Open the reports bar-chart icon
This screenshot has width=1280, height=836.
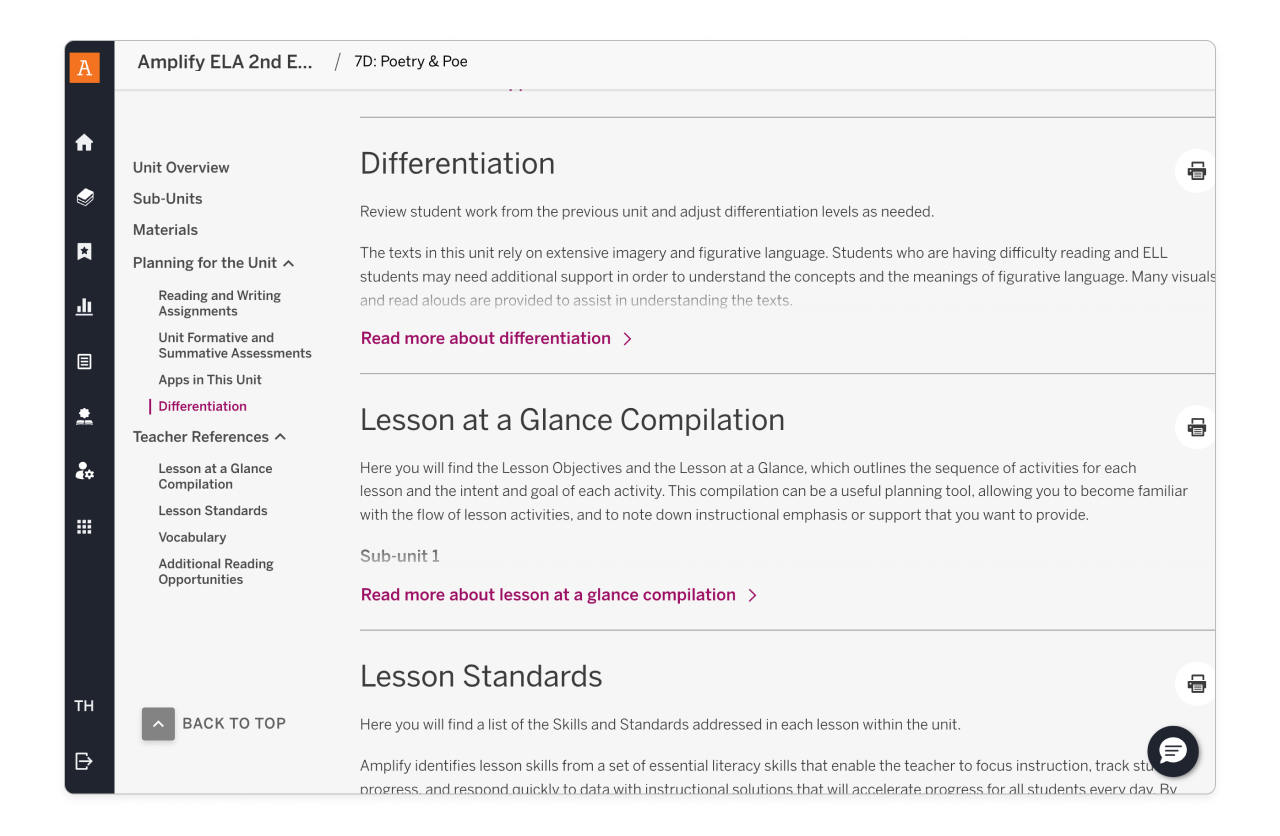85,306
